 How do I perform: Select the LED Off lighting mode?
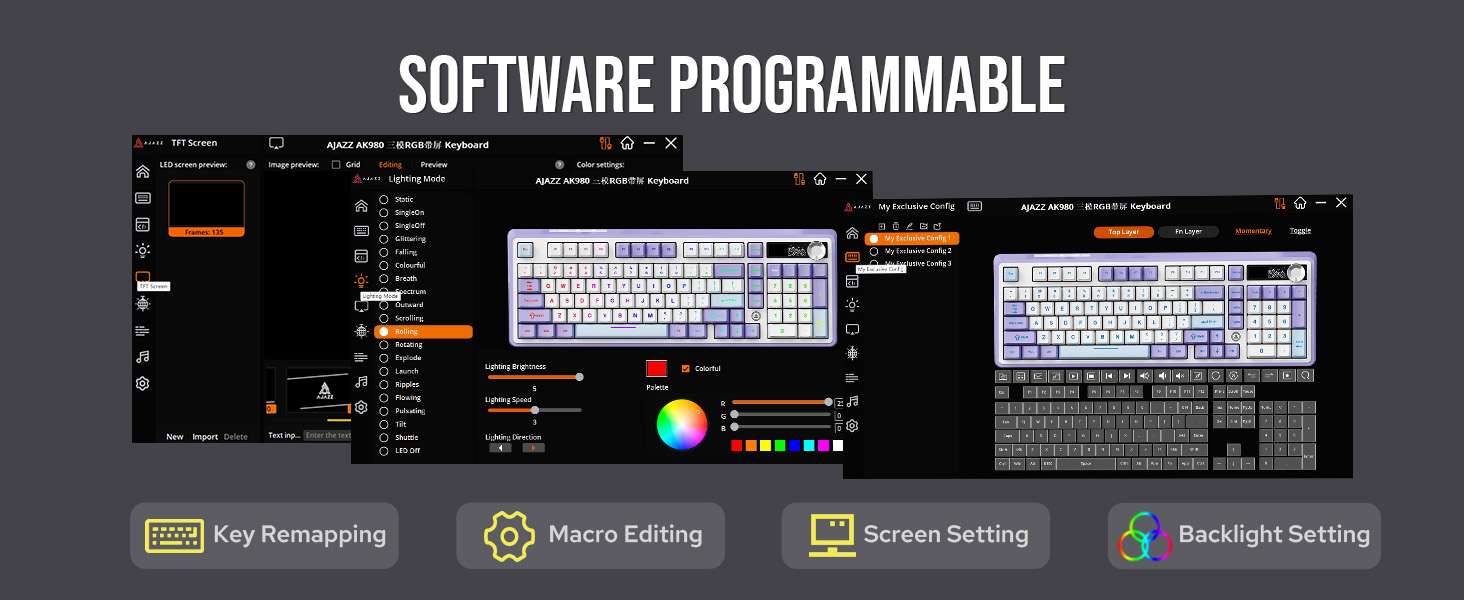(x=399, y=451)
